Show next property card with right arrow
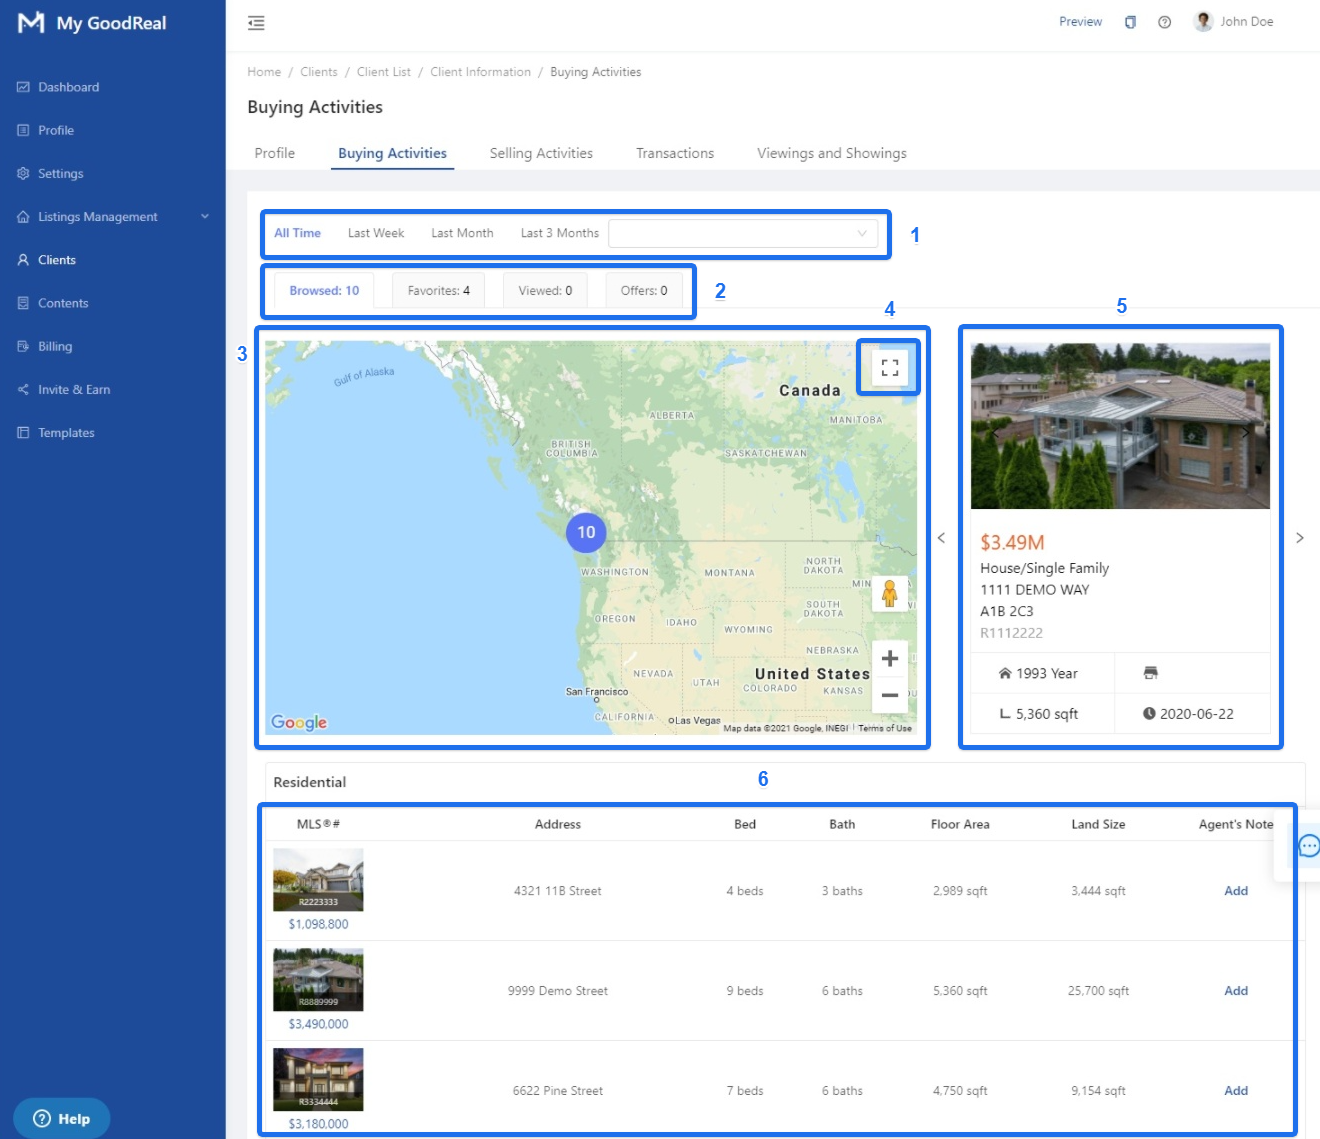1320x1139 pixels. coord(1299,538)
